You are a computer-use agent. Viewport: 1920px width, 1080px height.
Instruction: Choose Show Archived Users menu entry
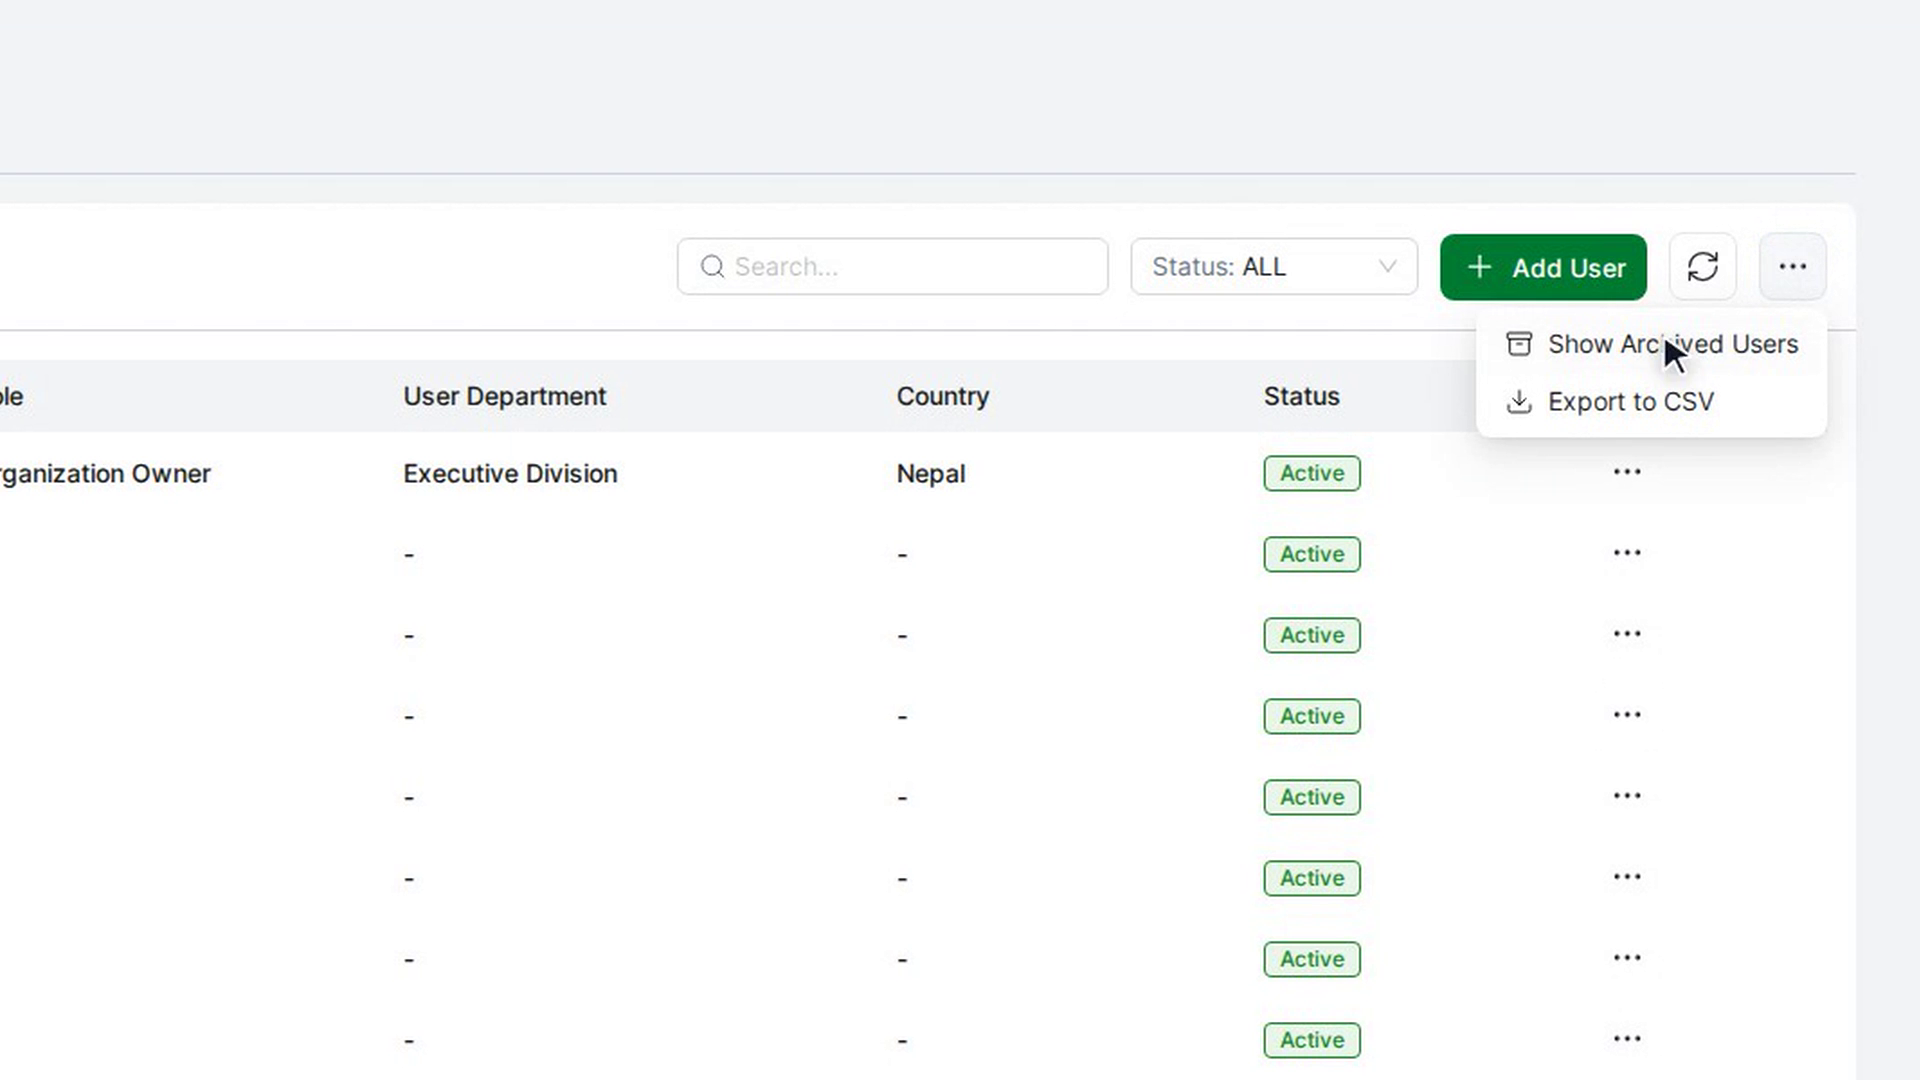pyautogui.click(x=1651, y=344)
